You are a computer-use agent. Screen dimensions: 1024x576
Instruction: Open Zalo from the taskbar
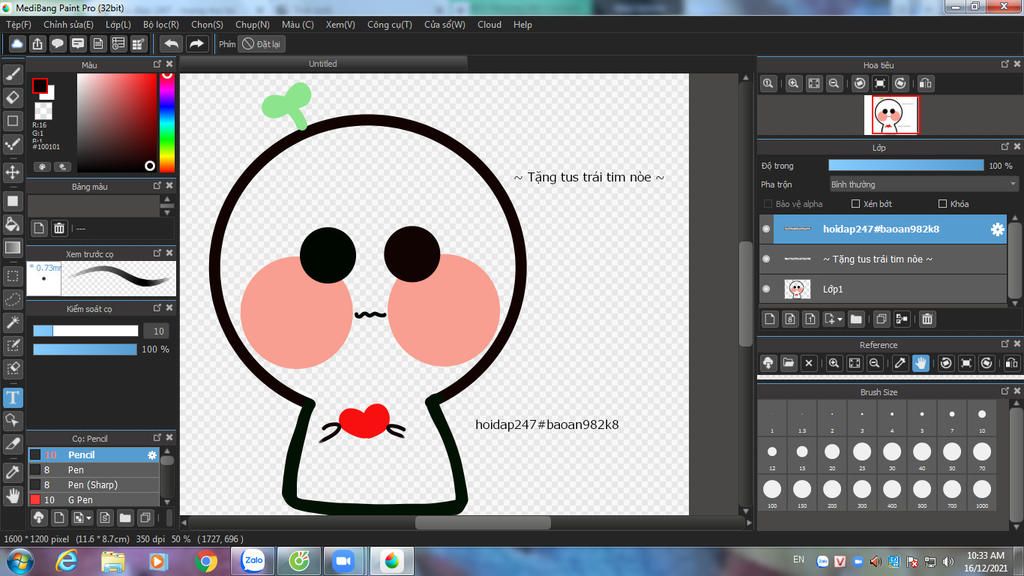point(253,561)
